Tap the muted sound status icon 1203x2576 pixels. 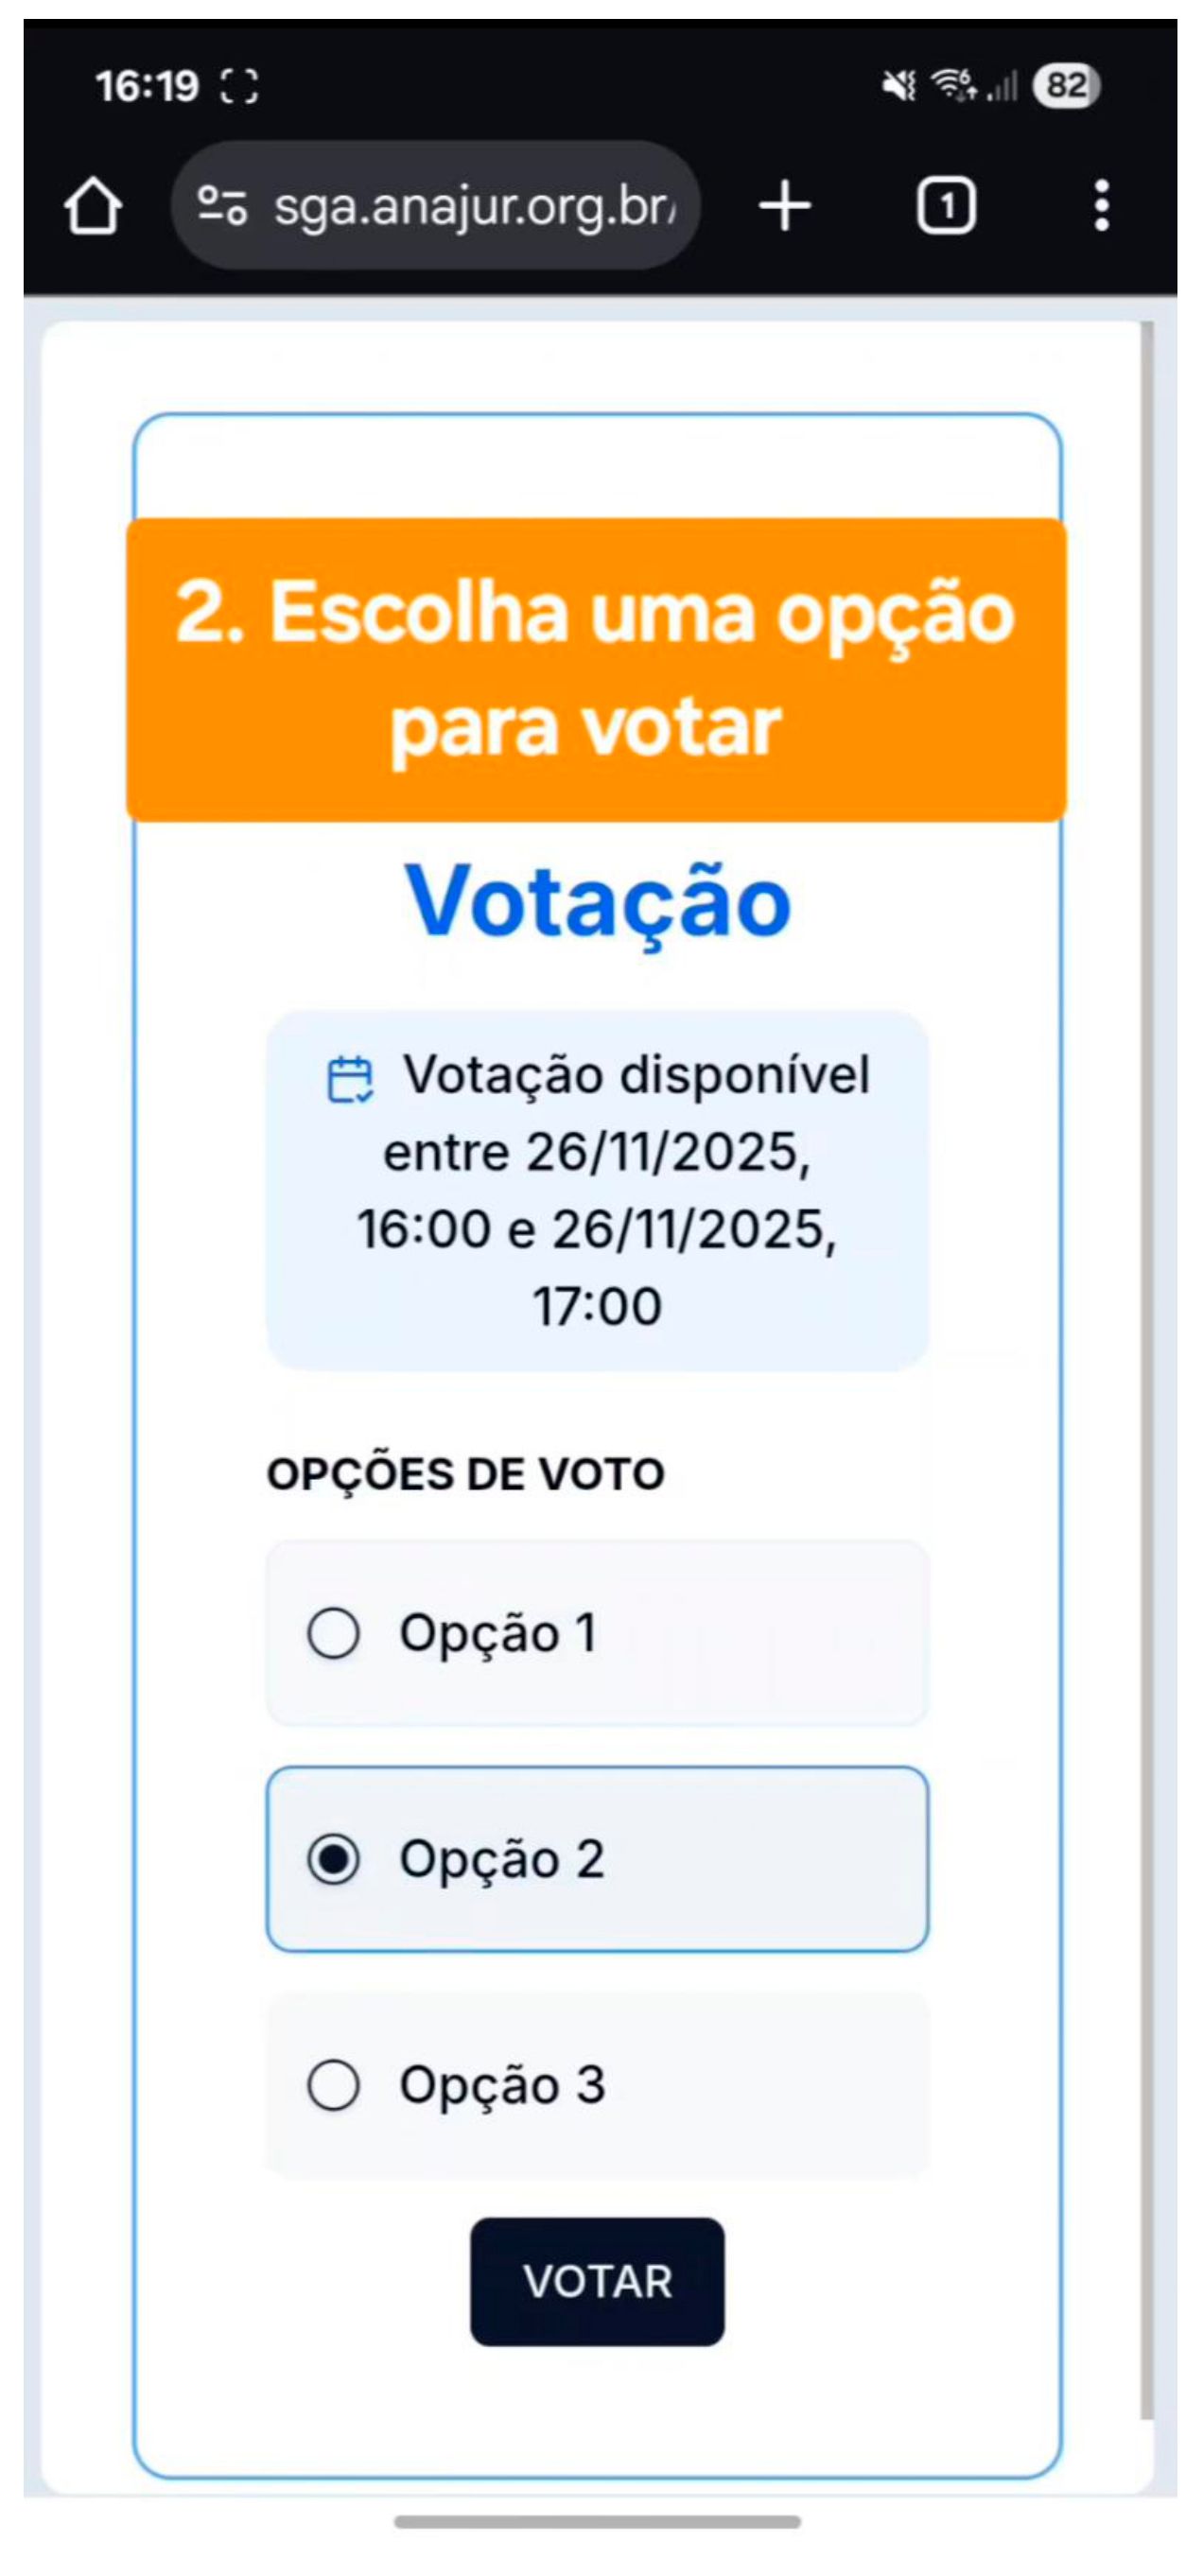pos(898,86)
